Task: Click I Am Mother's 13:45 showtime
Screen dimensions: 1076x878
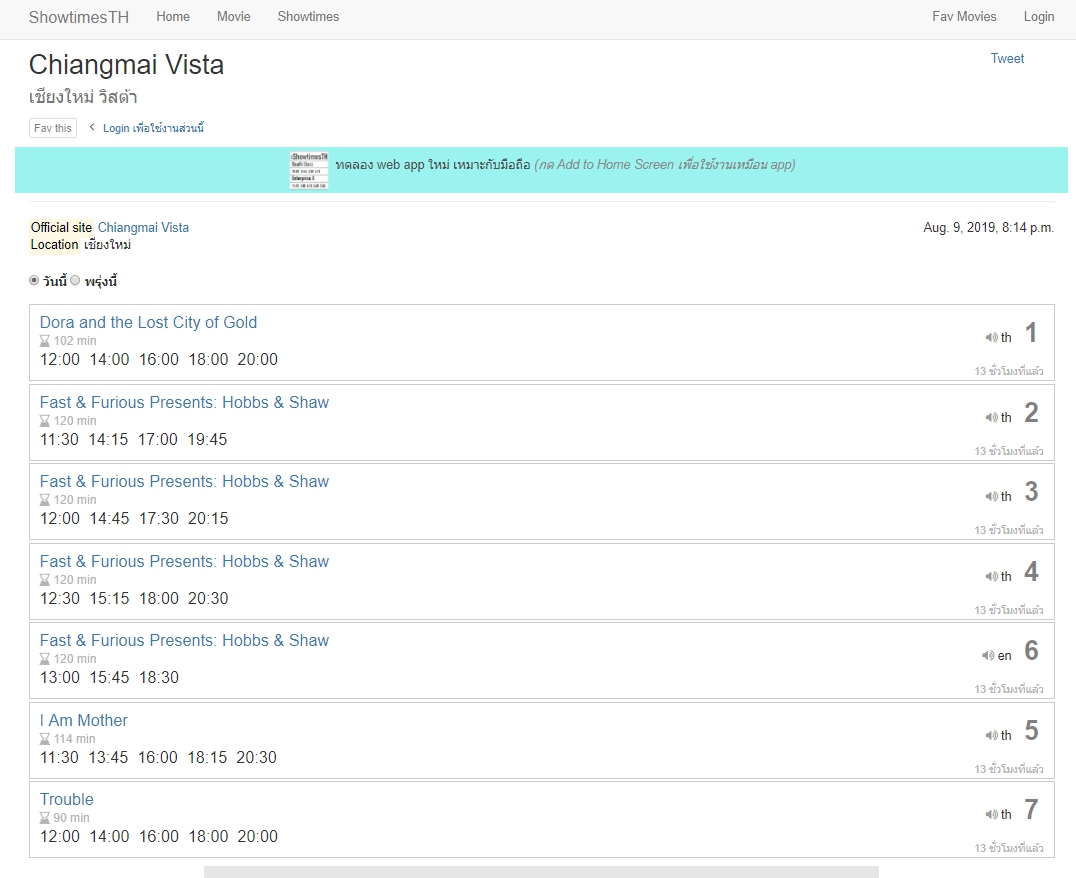Action: (108, 757)
